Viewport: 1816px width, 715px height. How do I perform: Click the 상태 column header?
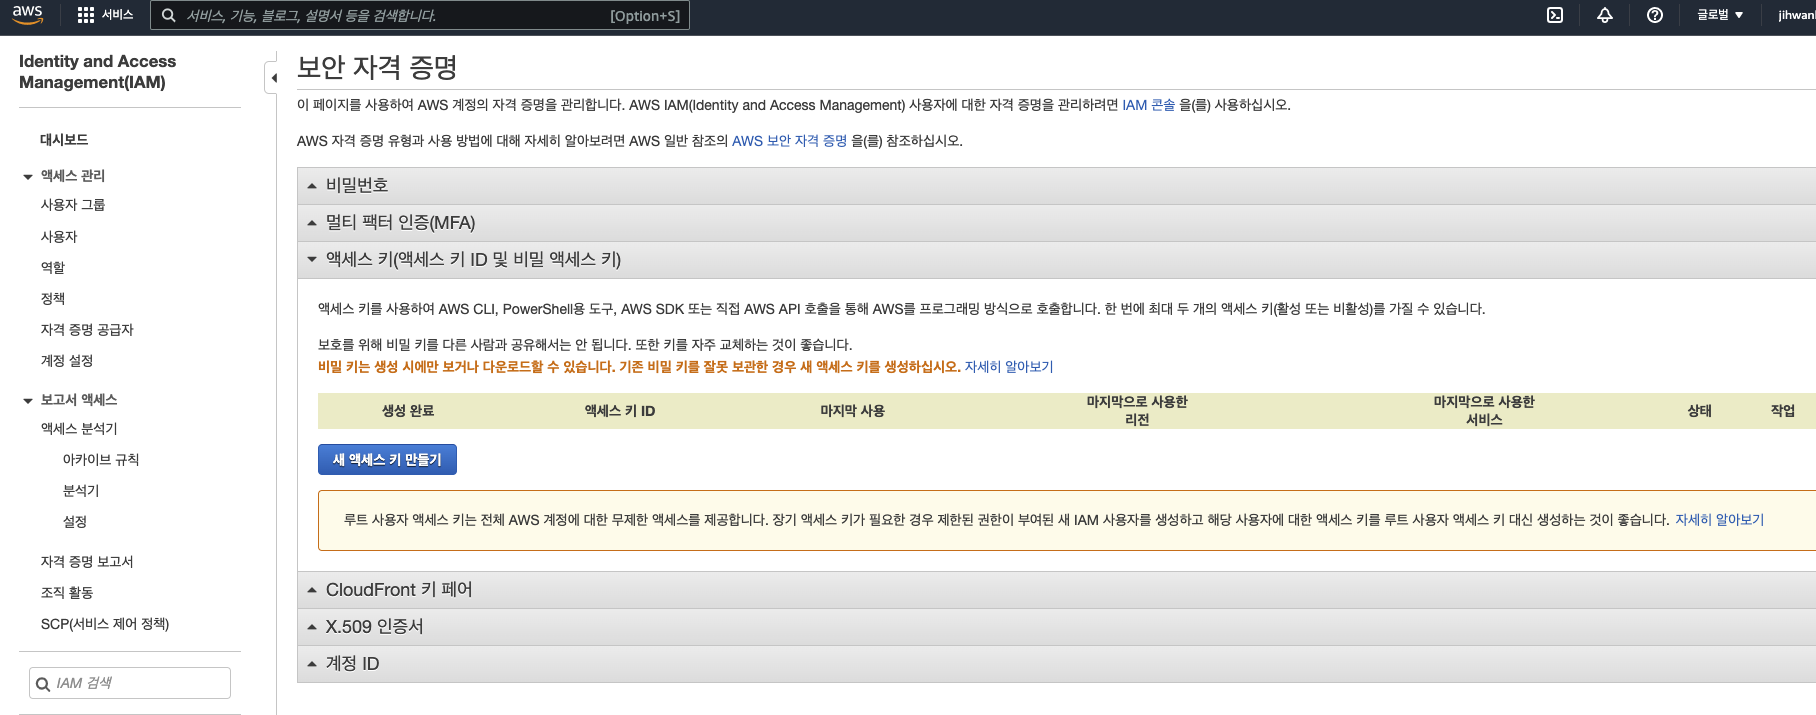[1700, 411]
